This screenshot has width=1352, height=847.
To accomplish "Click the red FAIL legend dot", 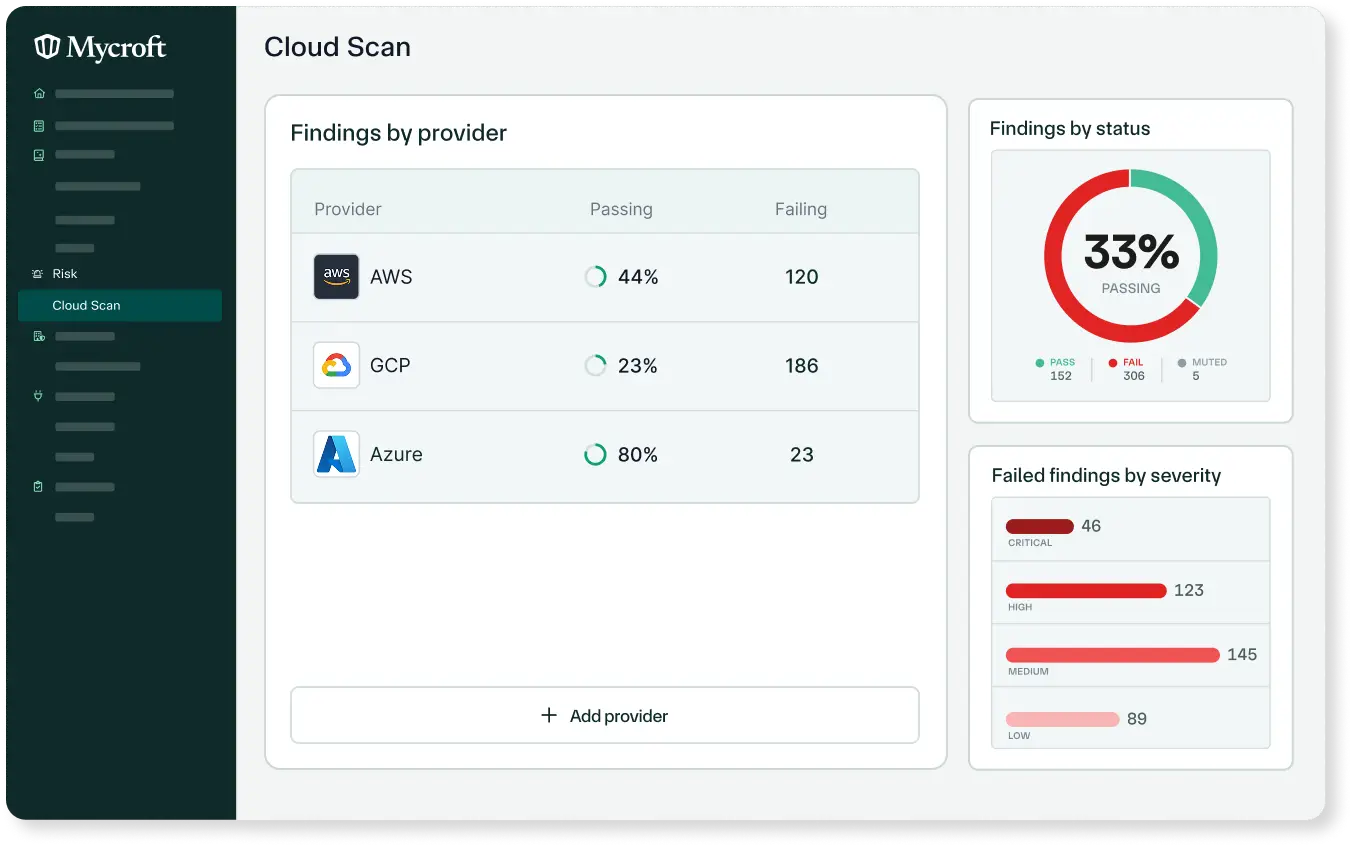I will pyautogui.click(x=1113, y=363).
